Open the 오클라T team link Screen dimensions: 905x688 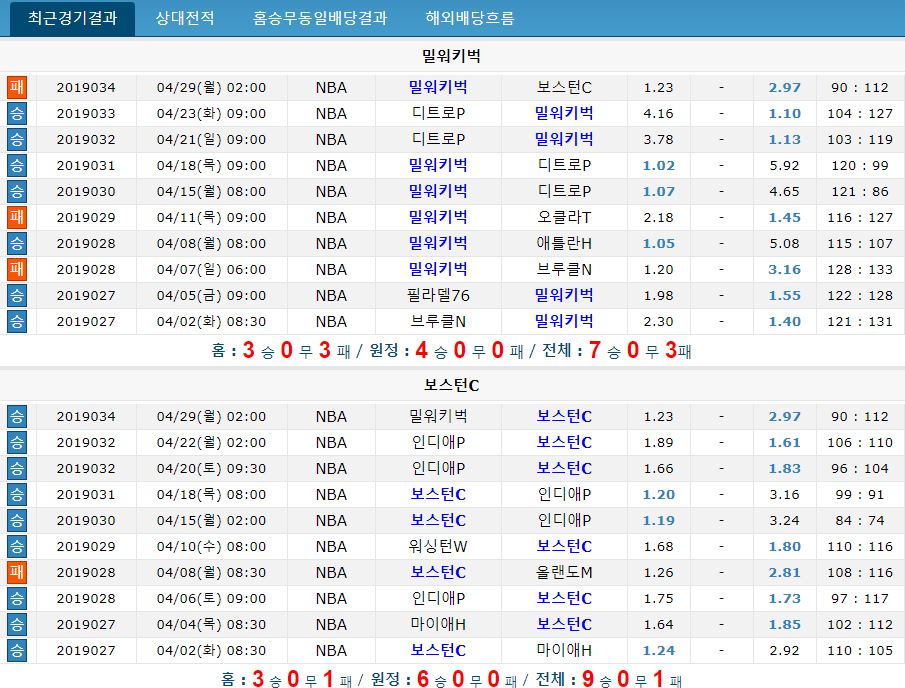click(564, 217)
